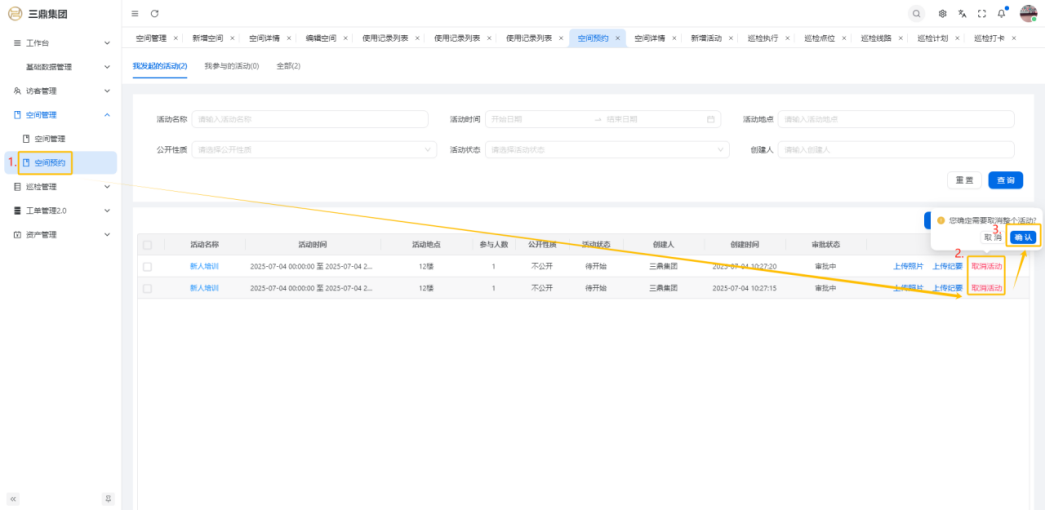Toggle fullscreen mode icon
1045x510 pixels.
click(981, 13)
